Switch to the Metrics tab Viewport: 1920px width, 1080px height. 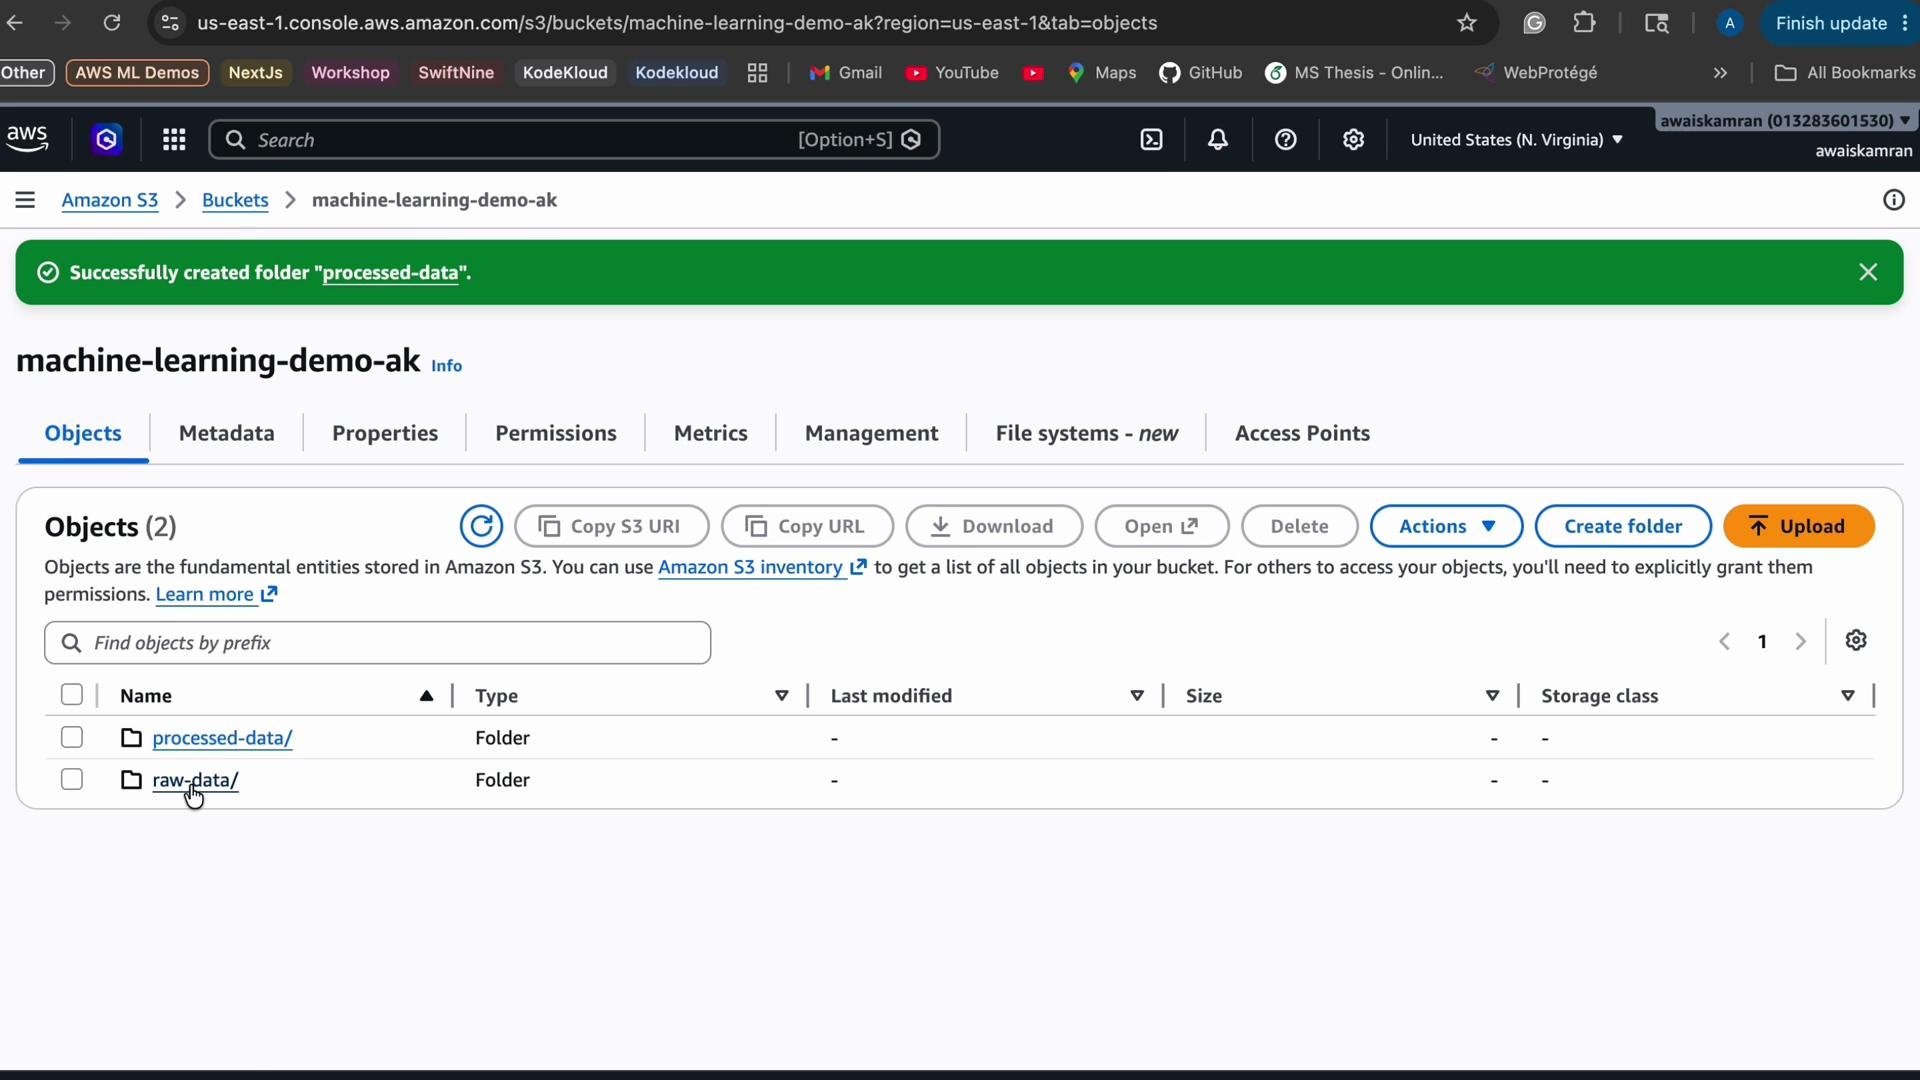[711, 433]
